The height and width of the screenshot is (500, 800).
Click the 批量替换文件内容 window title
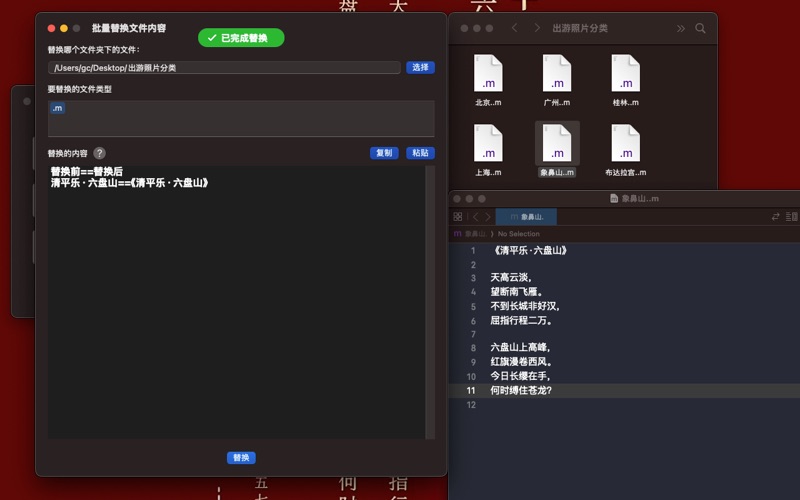(x=129, y=28)
